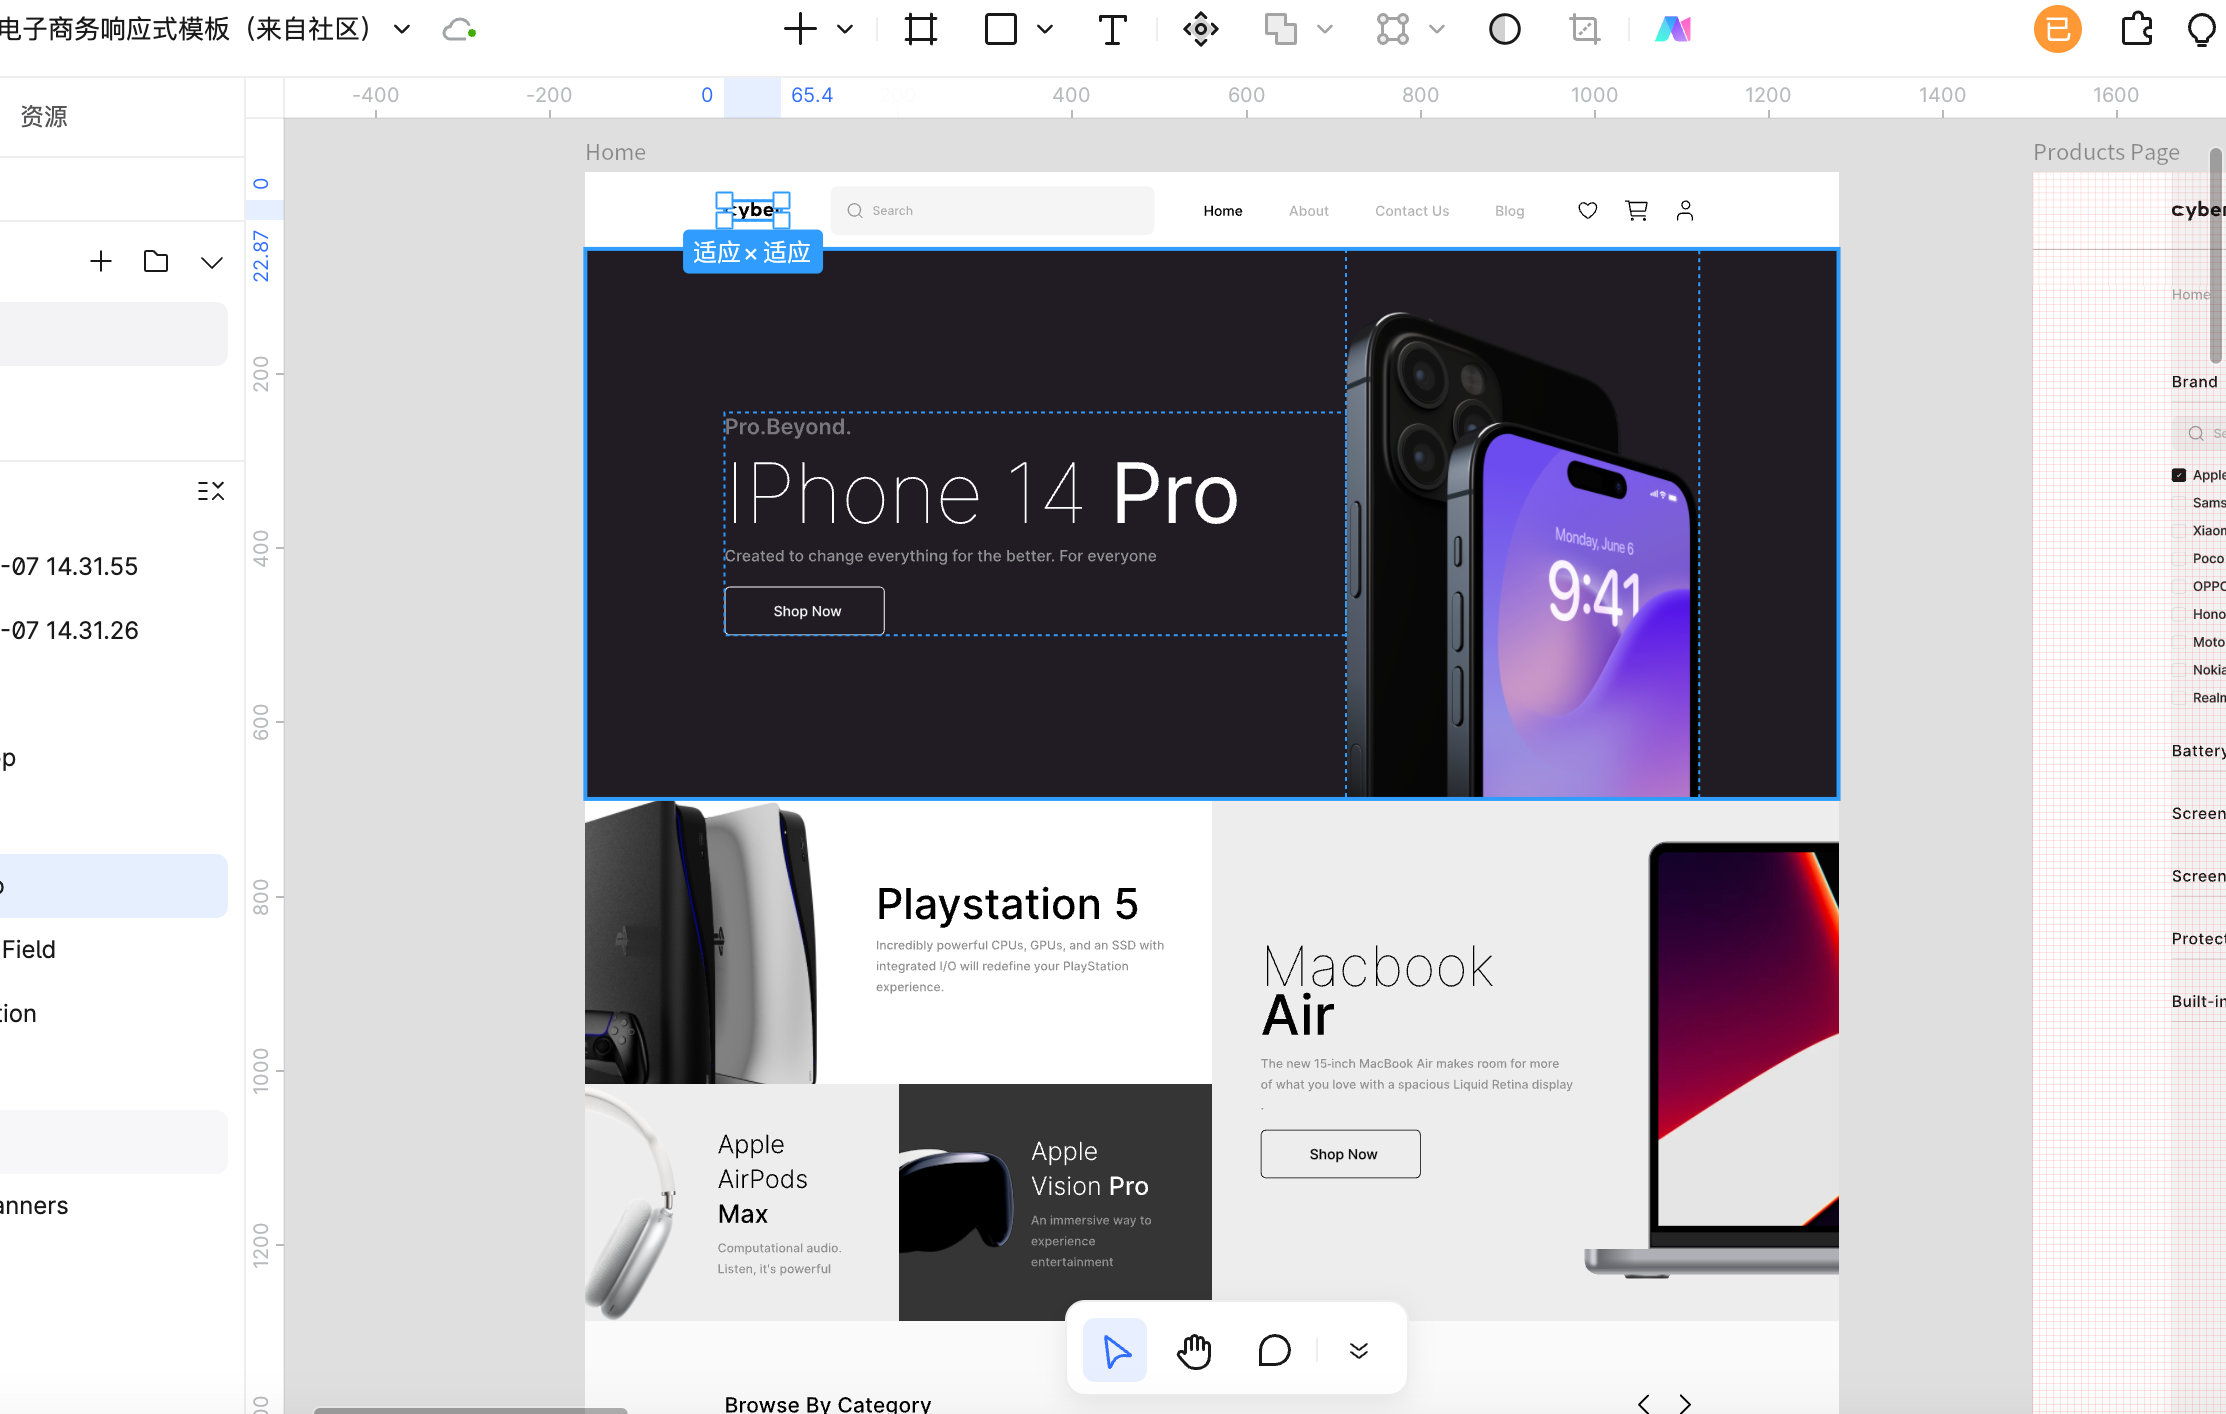This screenshot has width=2226, height=1414.
Task: Collapse pages list chevron in left panel
Action: coord(211,263)
